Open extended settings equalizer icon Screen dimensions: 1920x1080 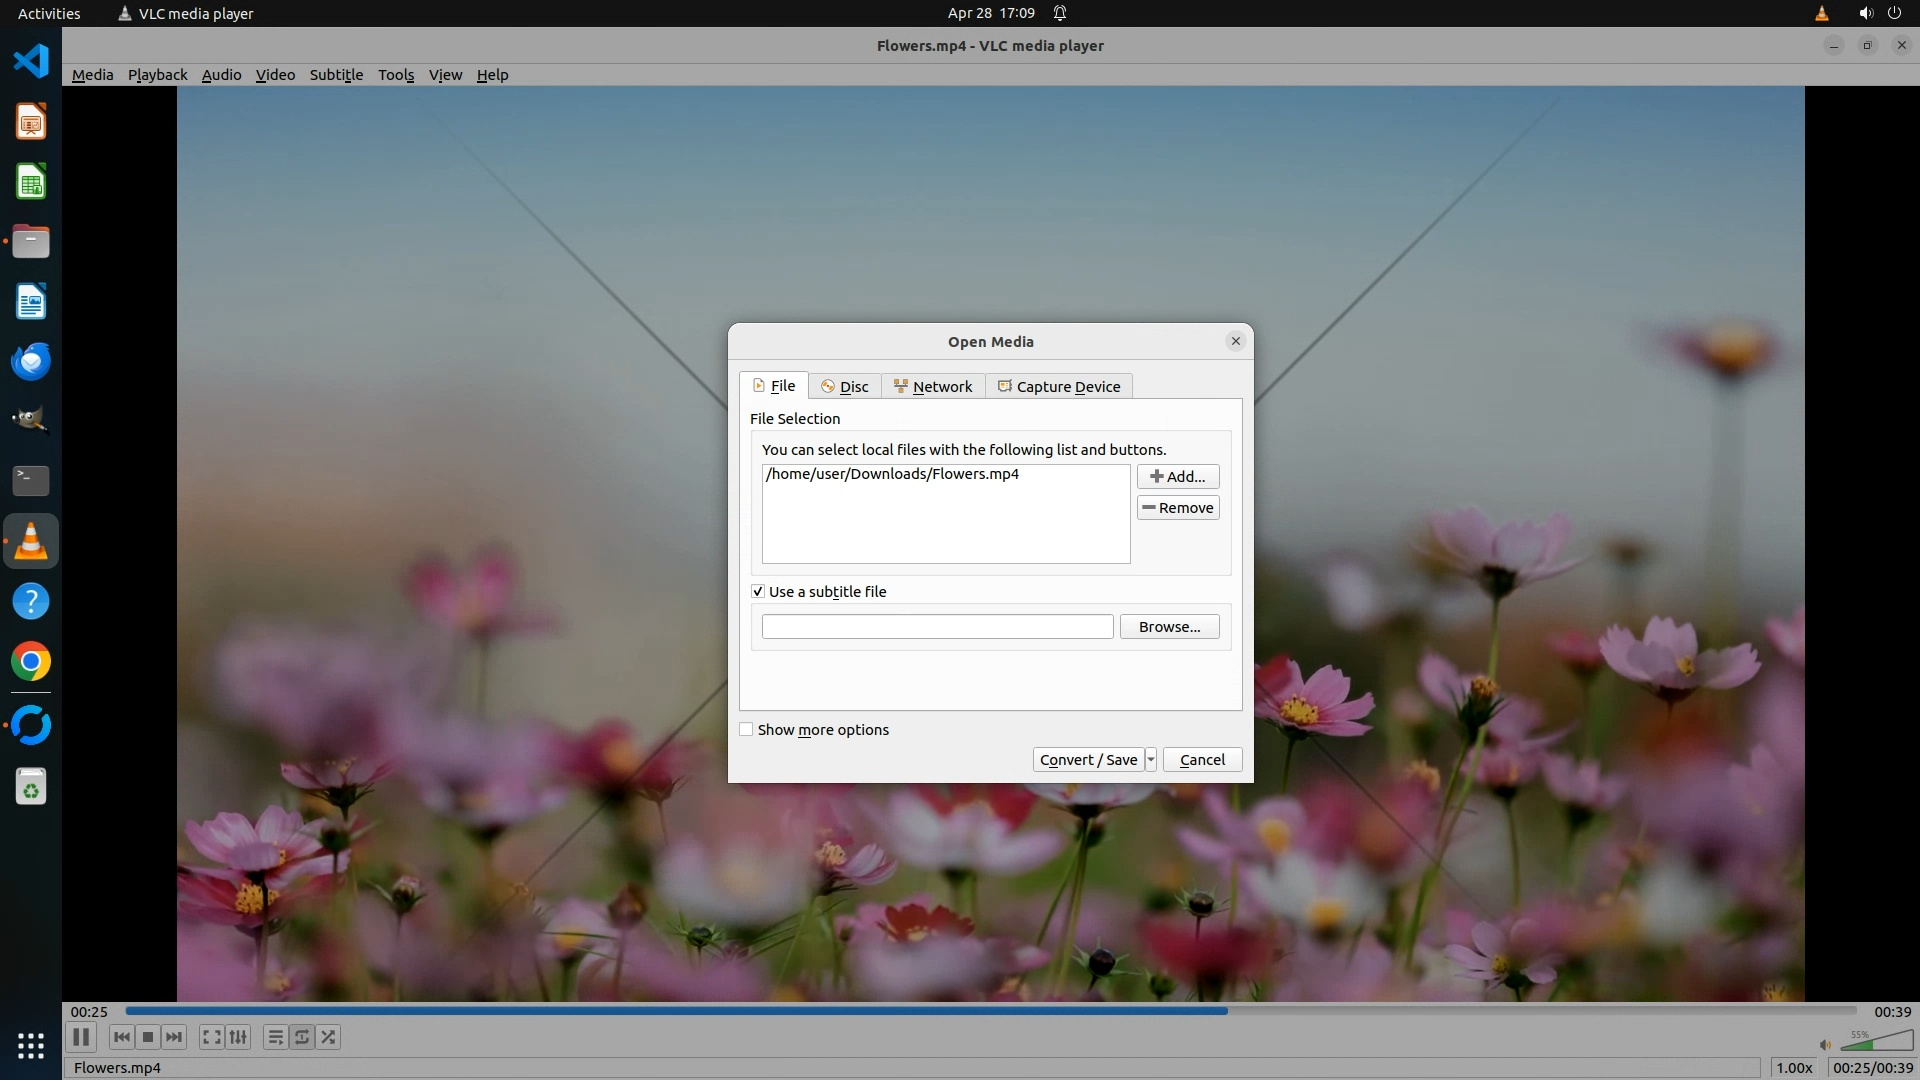tap(238, 1037)
